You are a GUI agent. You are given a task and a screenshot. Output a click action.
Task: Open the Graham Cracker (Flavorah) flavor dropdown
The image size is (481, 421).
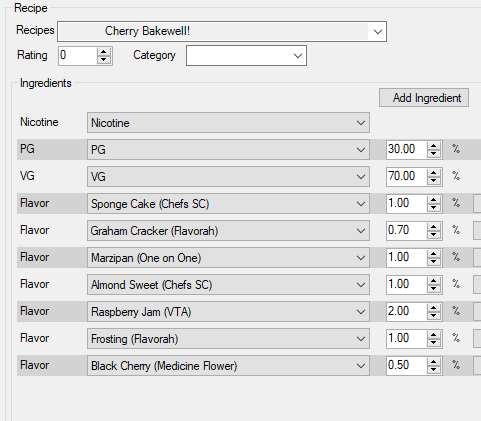click(228, 231)
